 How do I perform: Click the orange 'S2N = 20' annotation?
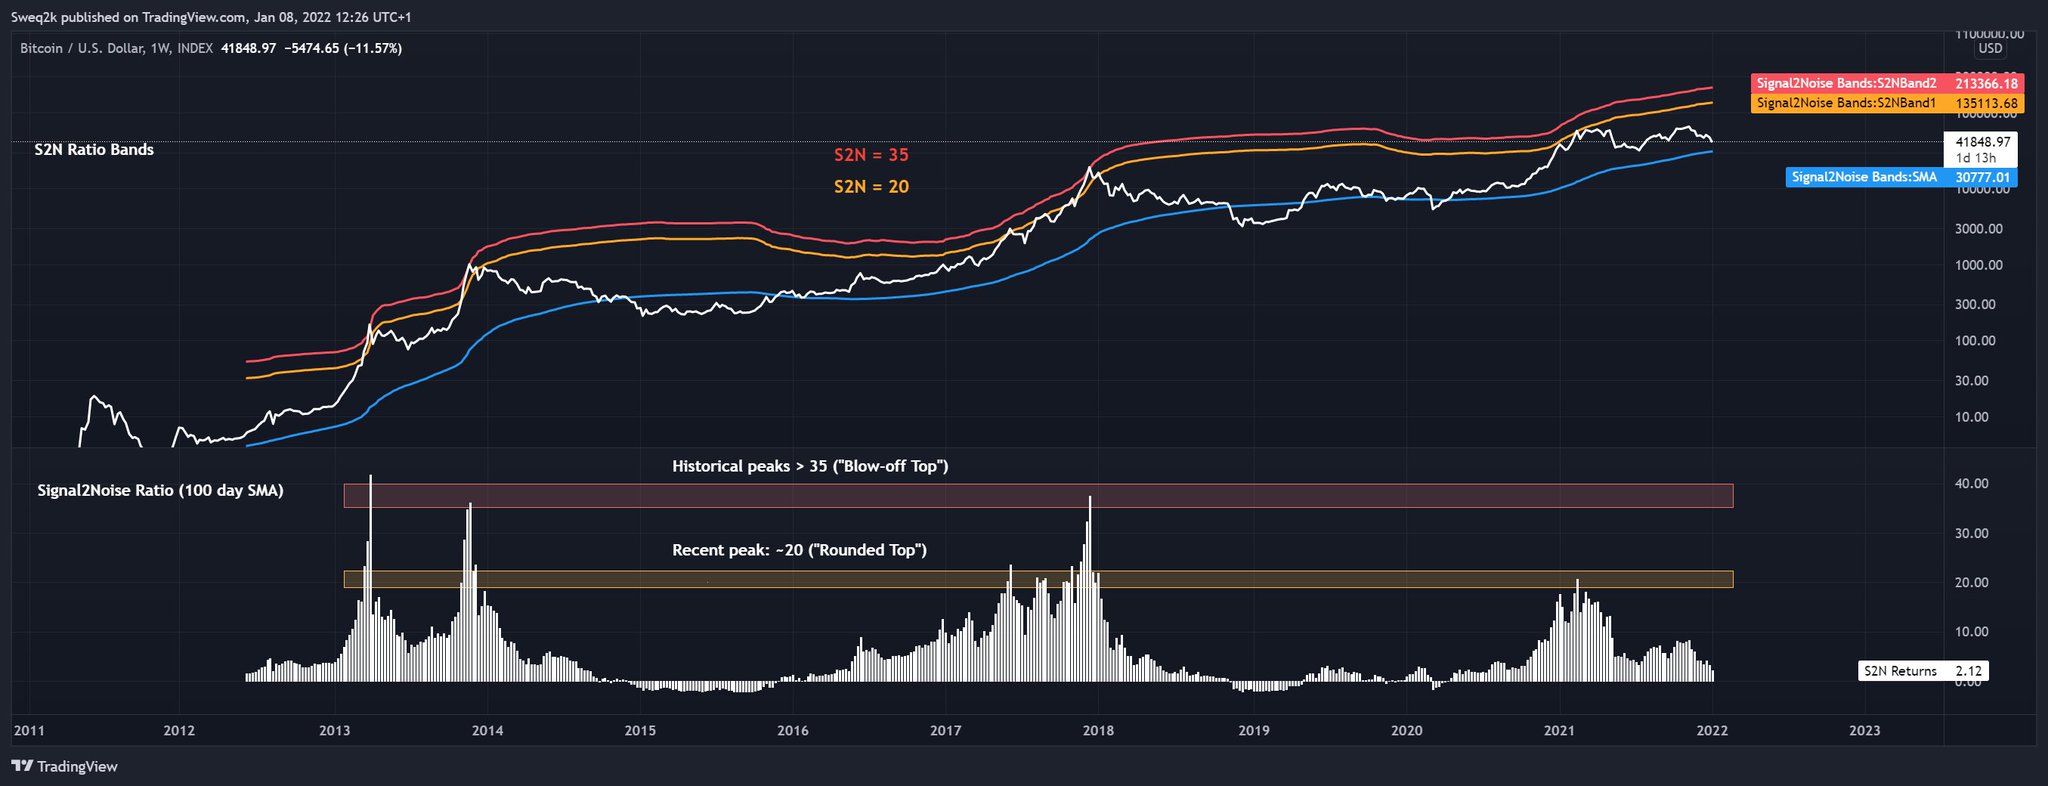click(871, 186)
